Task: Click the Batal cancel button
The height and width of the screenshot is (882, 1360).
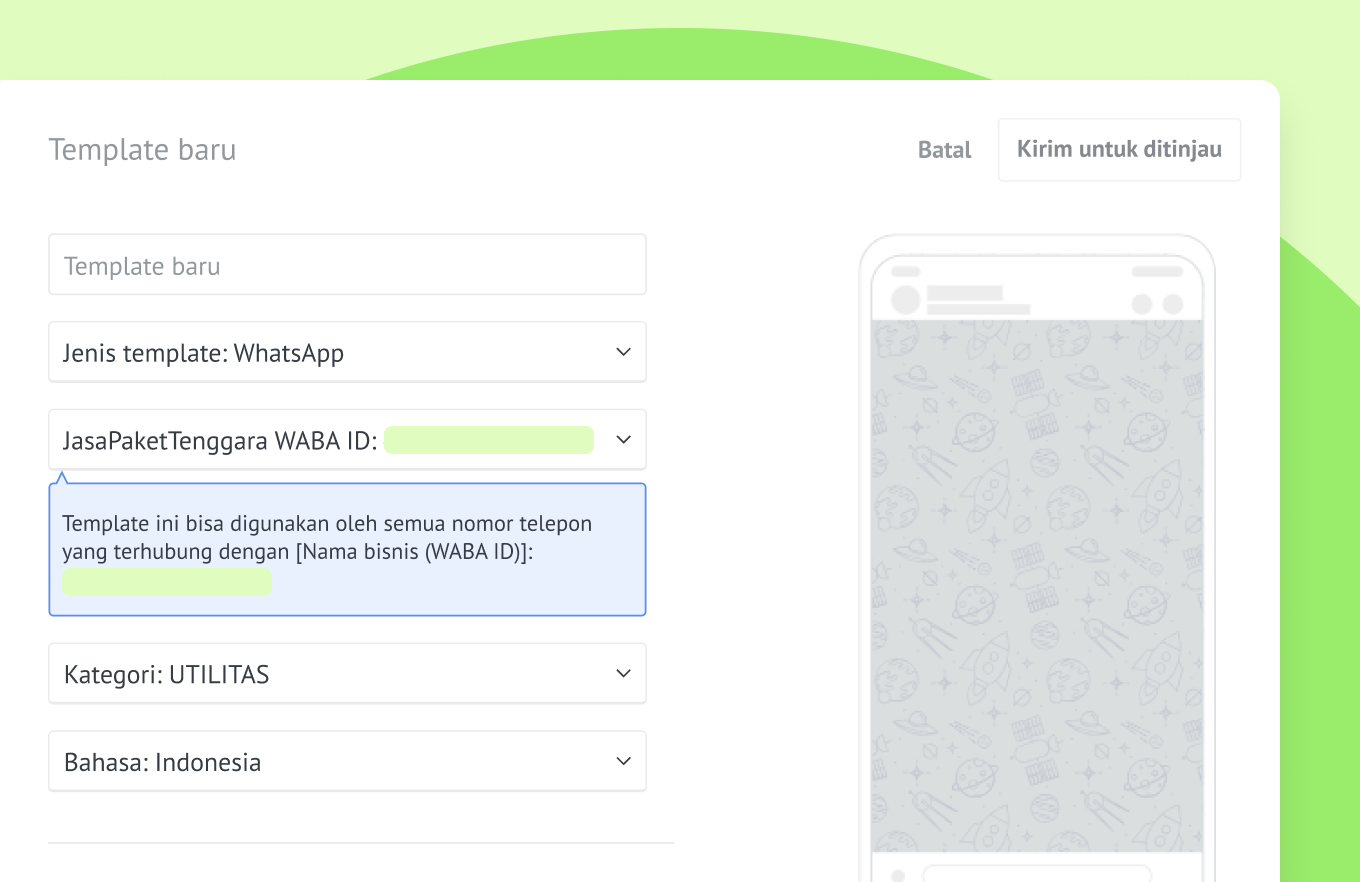Action: (944, 150)
